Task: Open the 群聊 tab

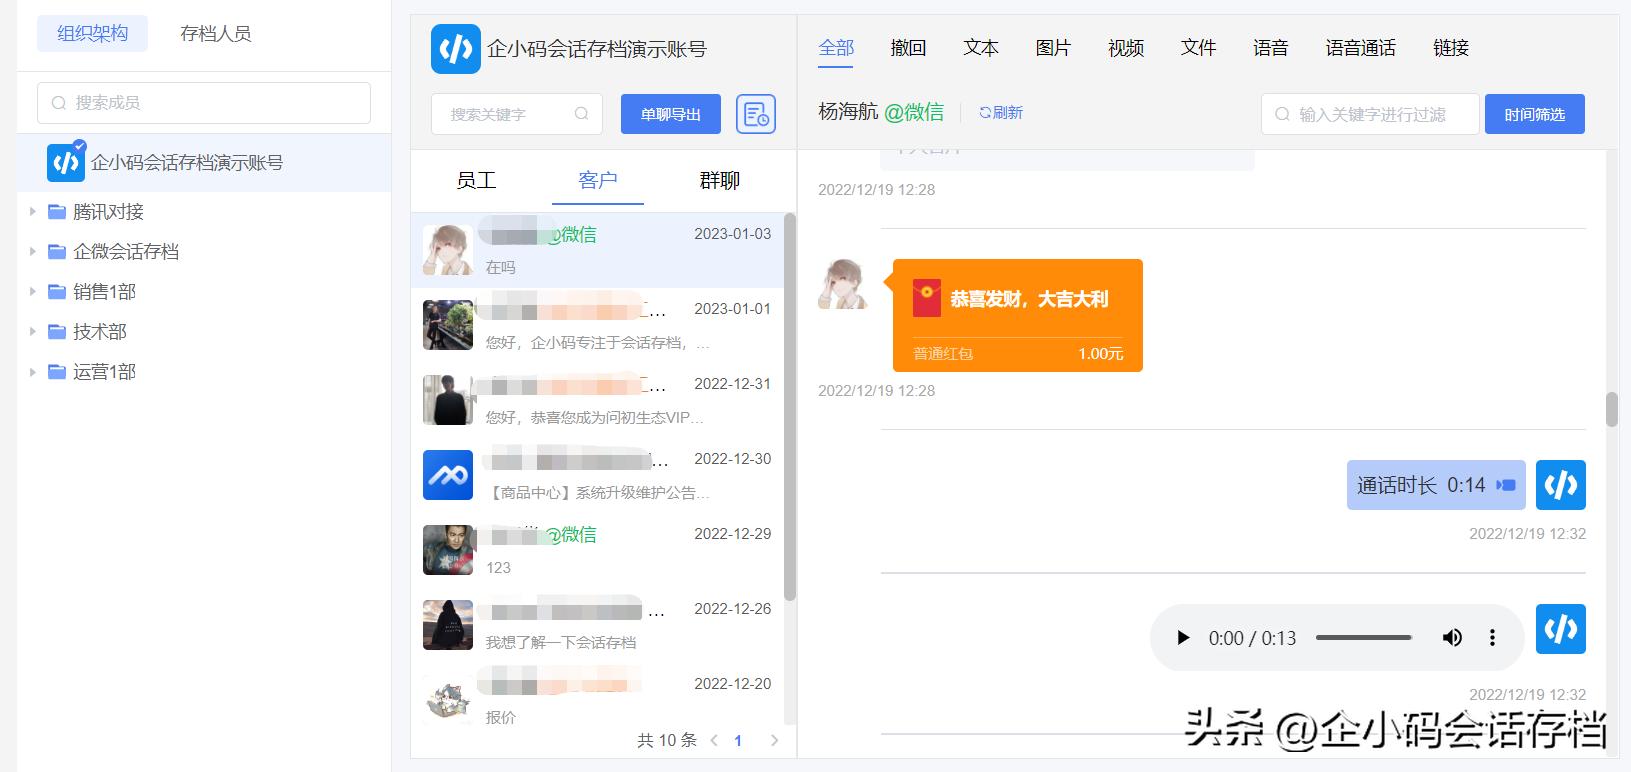Action: pos(719,180)
